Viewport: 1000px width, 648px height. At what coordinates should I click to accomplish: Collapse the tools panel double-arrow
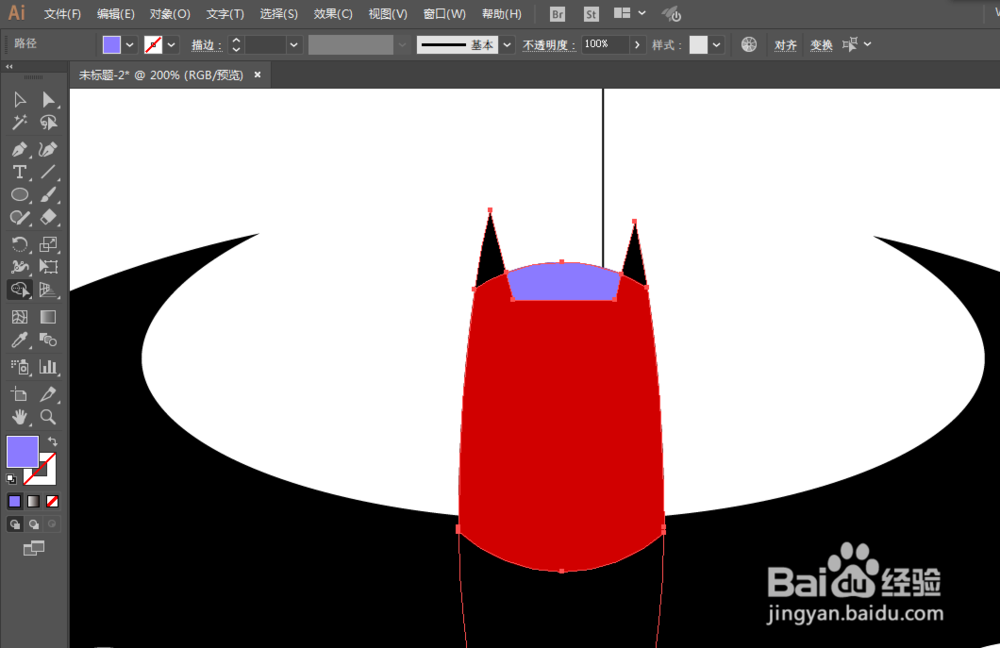tap(9, 66)
